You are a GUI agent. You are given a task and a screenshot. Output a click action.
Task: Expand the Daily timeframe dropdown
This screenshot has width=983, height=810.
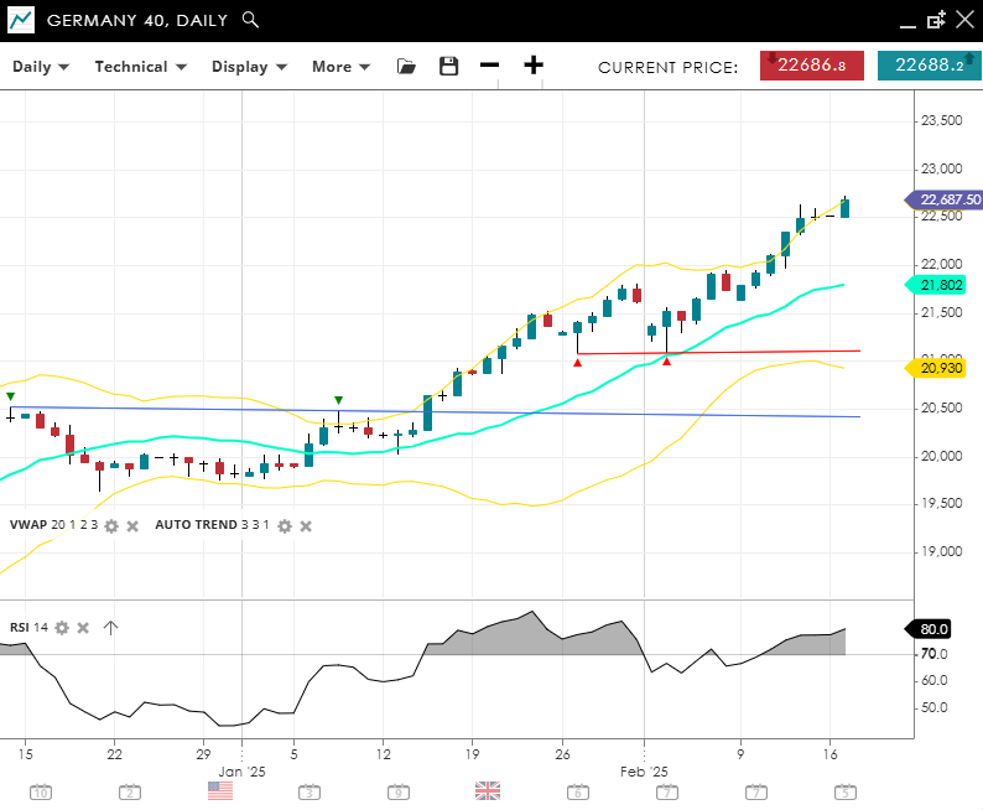(41, 67)
